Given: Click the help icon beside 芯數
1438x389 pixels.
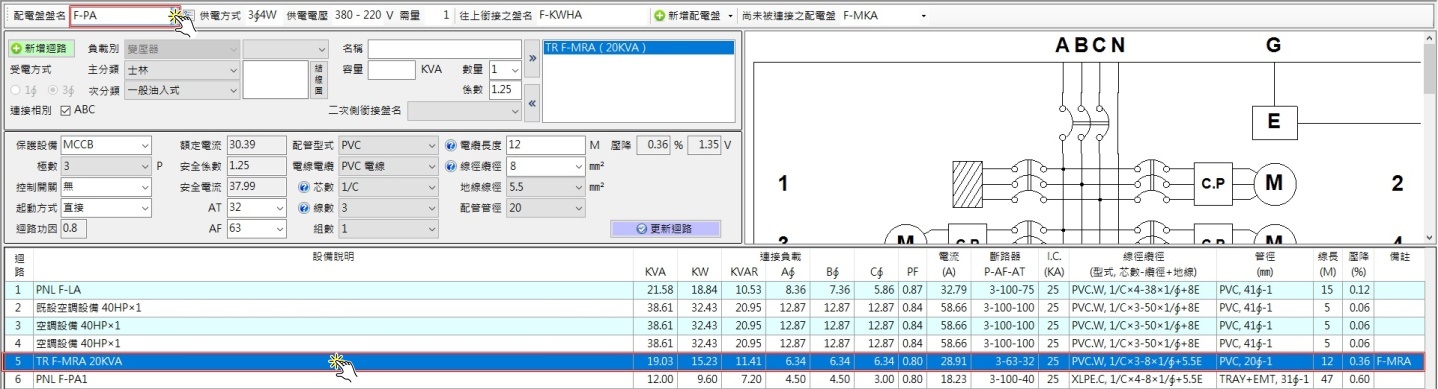Looking at the screenshot, I should click(304, 187).
